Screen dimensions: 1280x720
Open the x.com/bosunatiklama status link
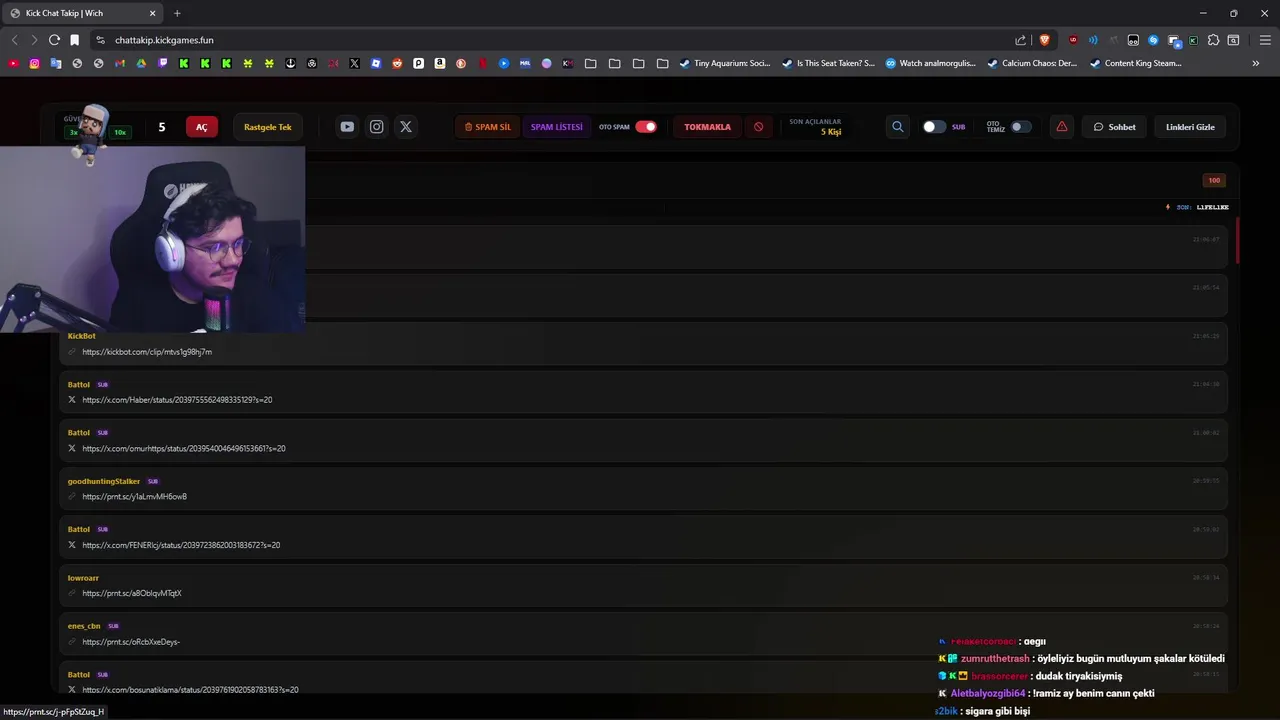pos(190,690)
